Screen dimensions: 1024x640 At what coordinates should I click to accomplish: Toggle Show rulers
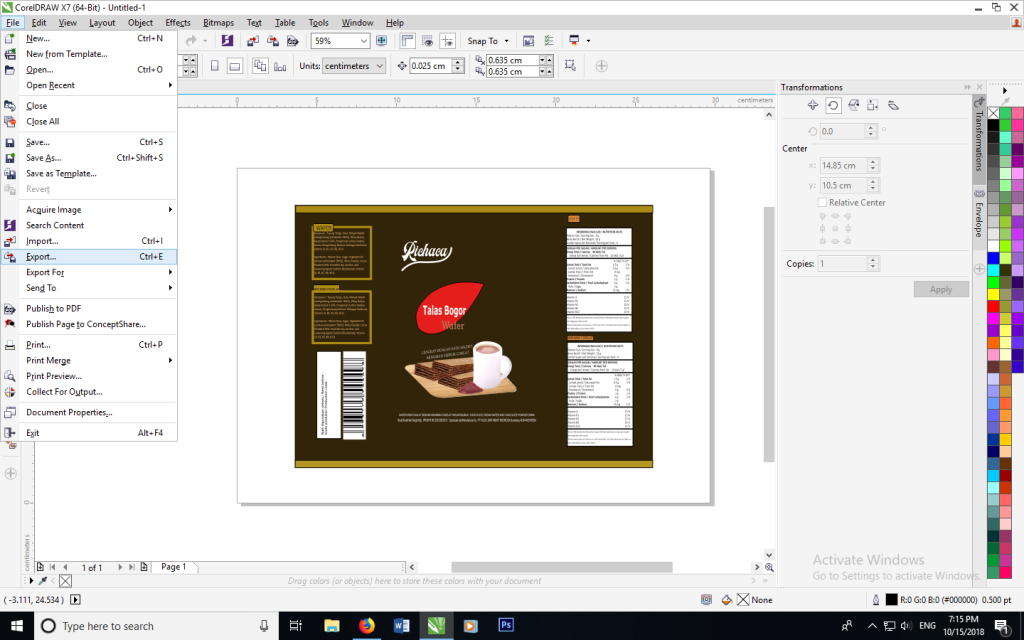[x=407, y=40]
